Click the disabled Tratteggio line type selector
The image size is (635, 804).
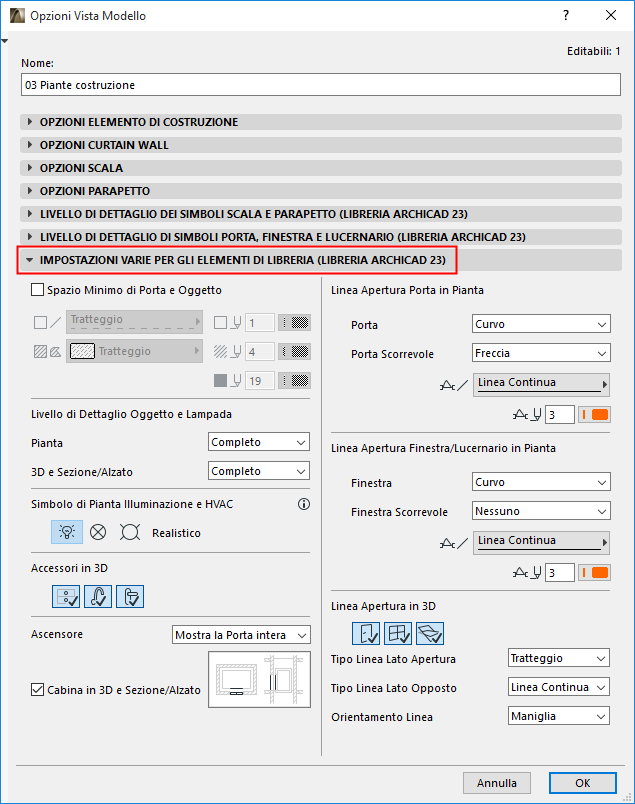134,322
